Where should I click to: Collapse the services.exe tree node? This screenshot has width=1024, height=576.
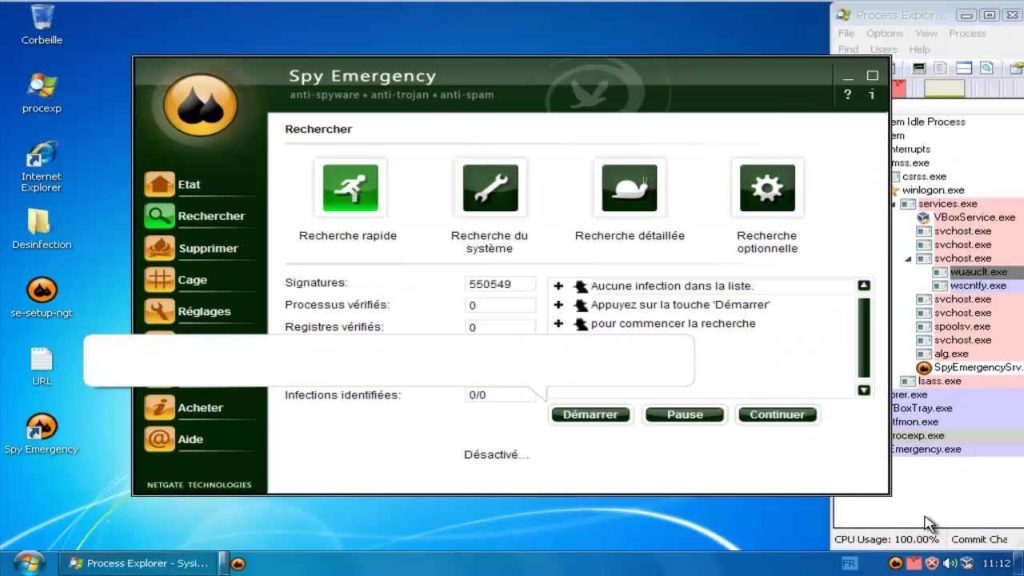[893, 204]
